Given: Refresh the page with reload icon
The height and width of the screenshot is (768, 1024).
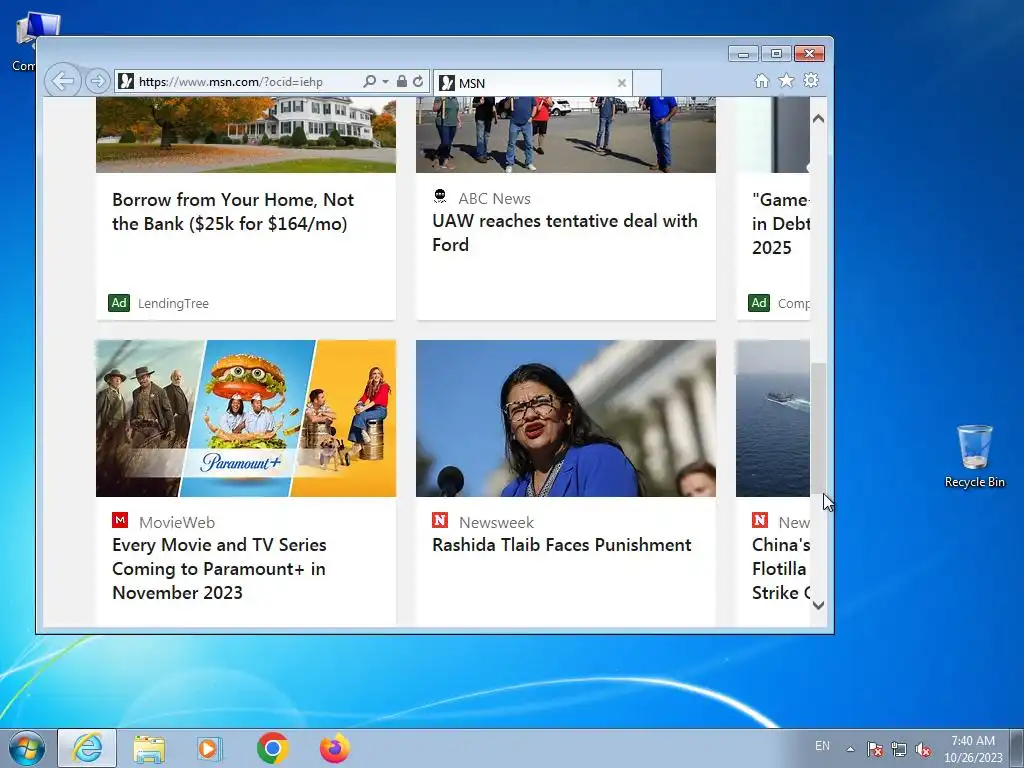Looking at the screenshot, I should [418, 81].
